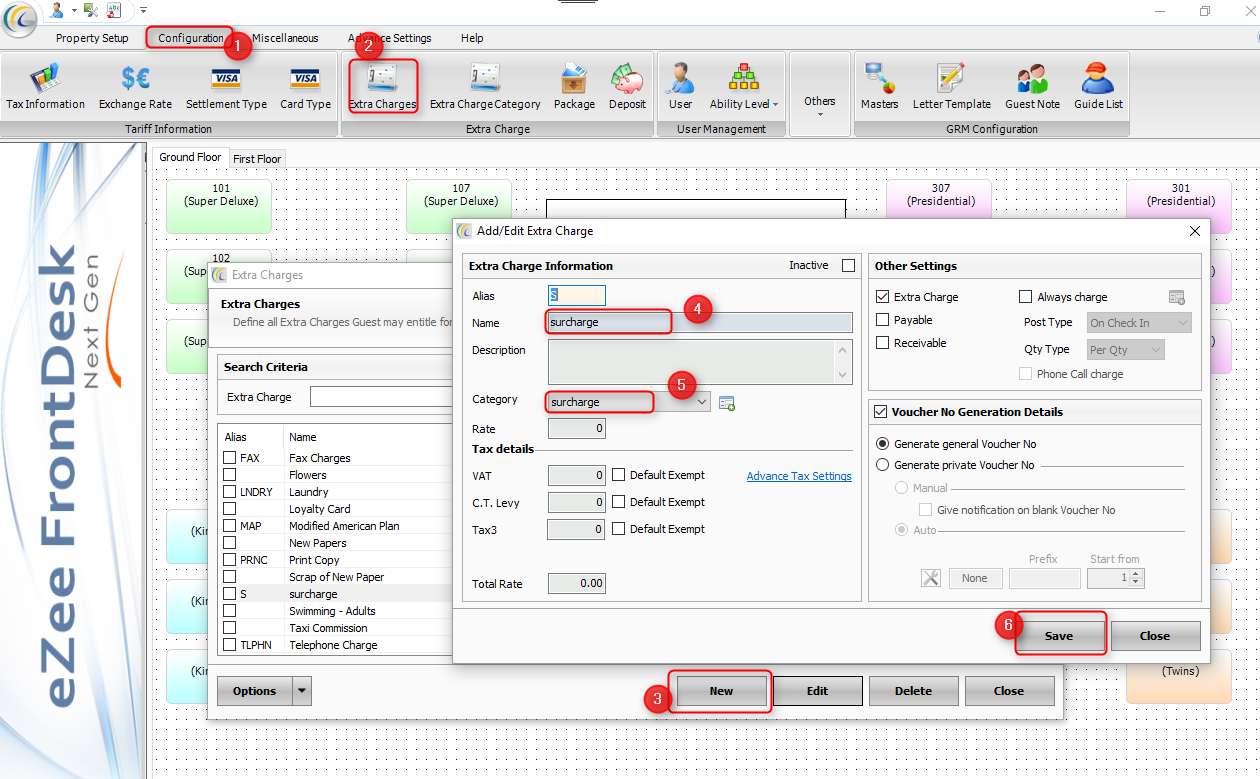Open Guest Note configuration
The image size is (1260, 779).
pyautogui.click(x=1032, y=86)
